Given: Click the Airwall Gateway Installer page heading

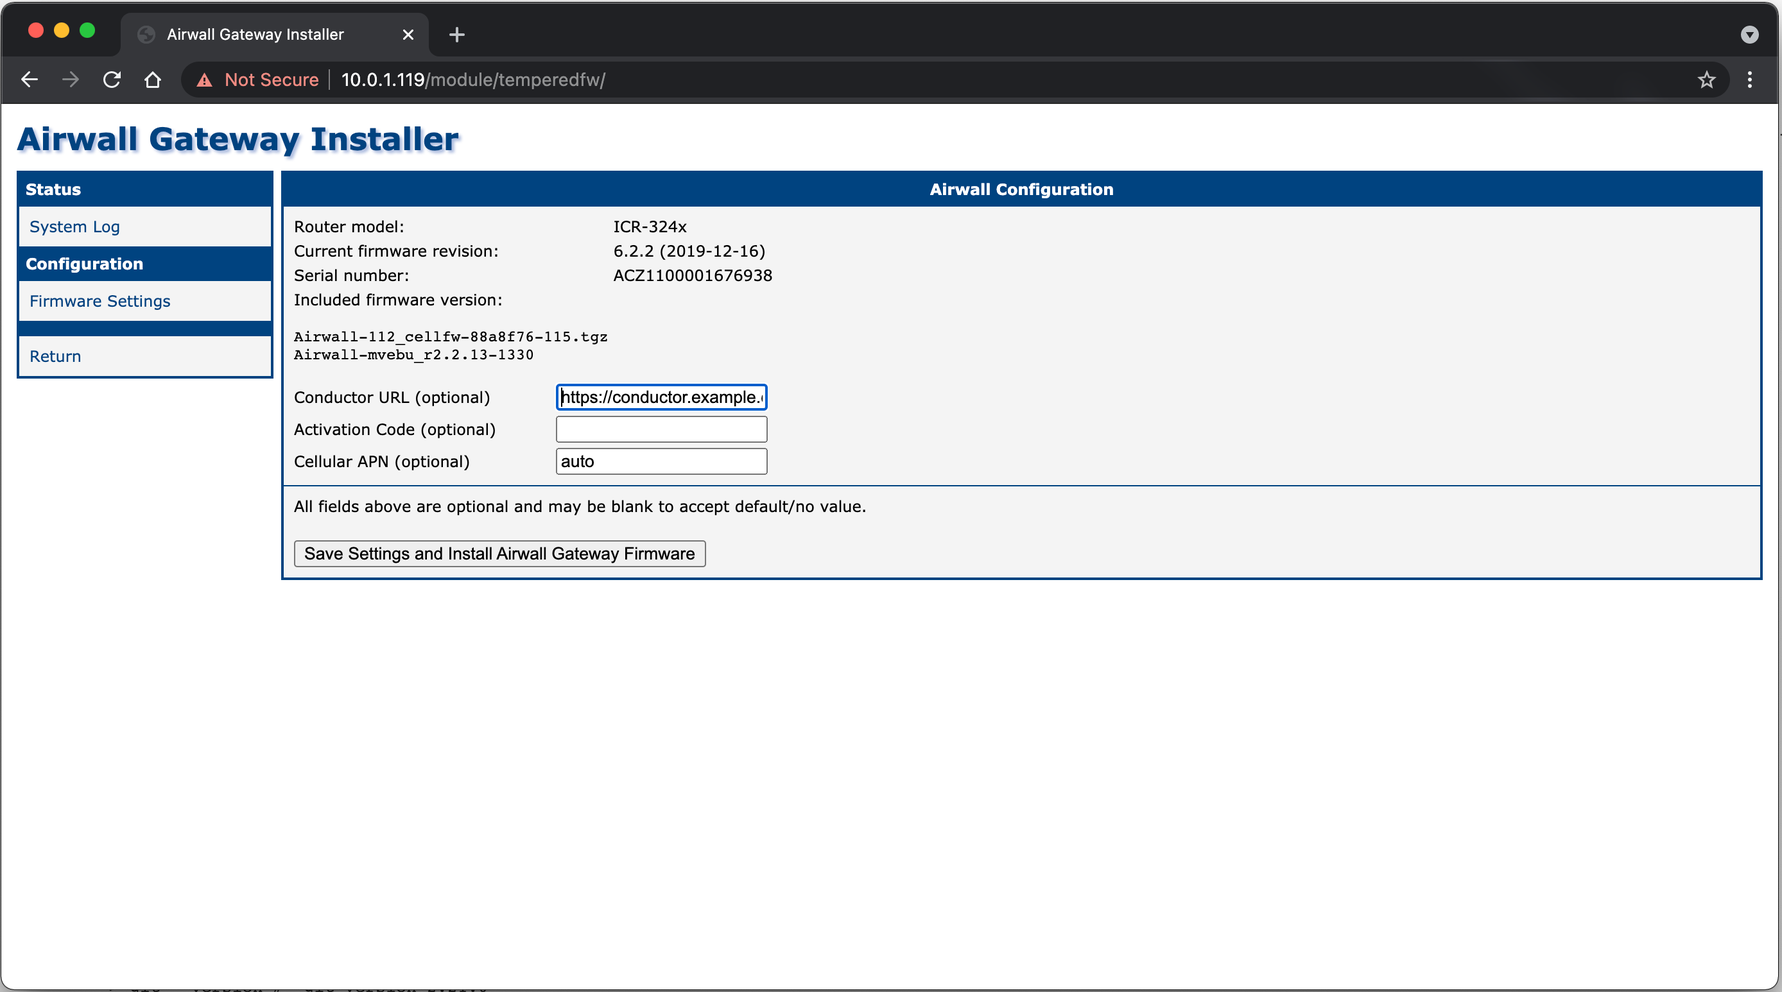Looking at the screenshot, I should click(x=238, y=139).
